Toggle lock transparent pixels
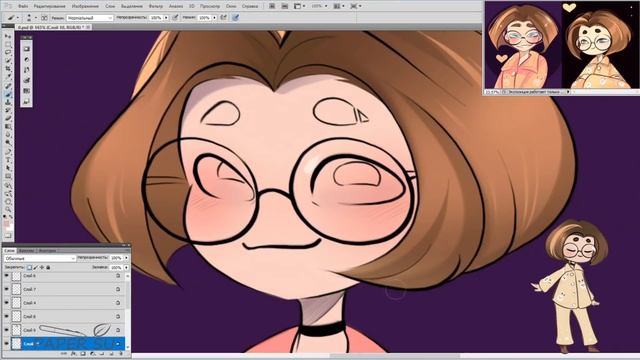Viewport: 640px width, 360px height. pyautogui.click(x=29, y=267)
